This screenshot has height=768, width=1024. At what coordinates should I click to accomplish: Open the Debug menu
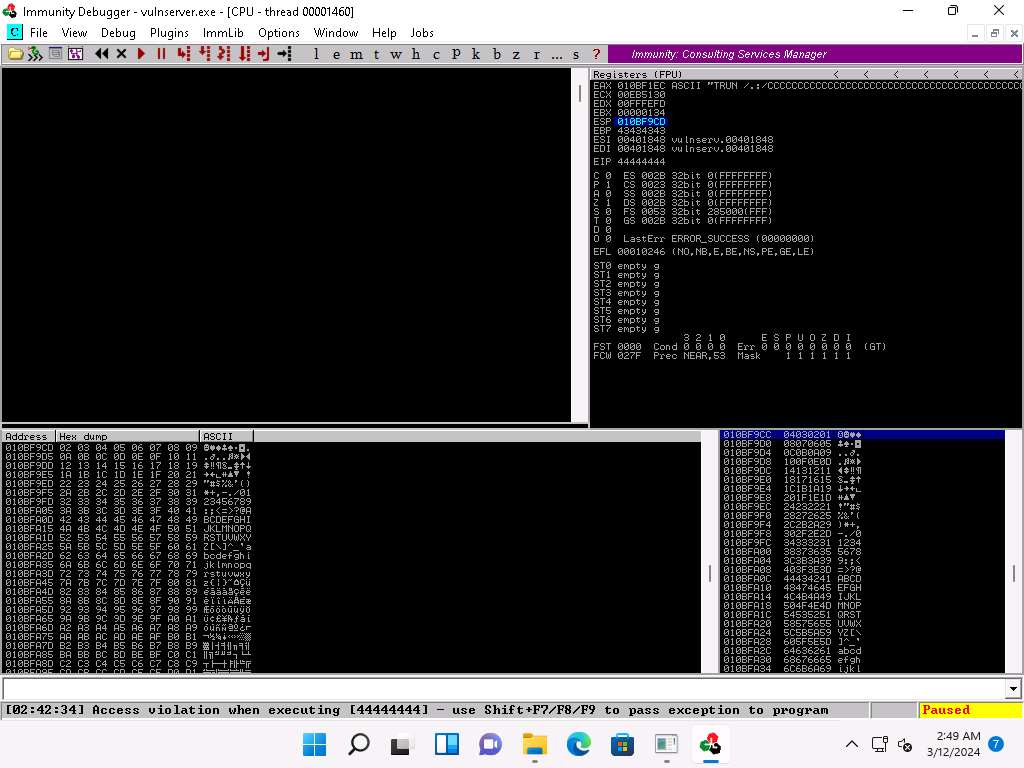tap(118, 33)
